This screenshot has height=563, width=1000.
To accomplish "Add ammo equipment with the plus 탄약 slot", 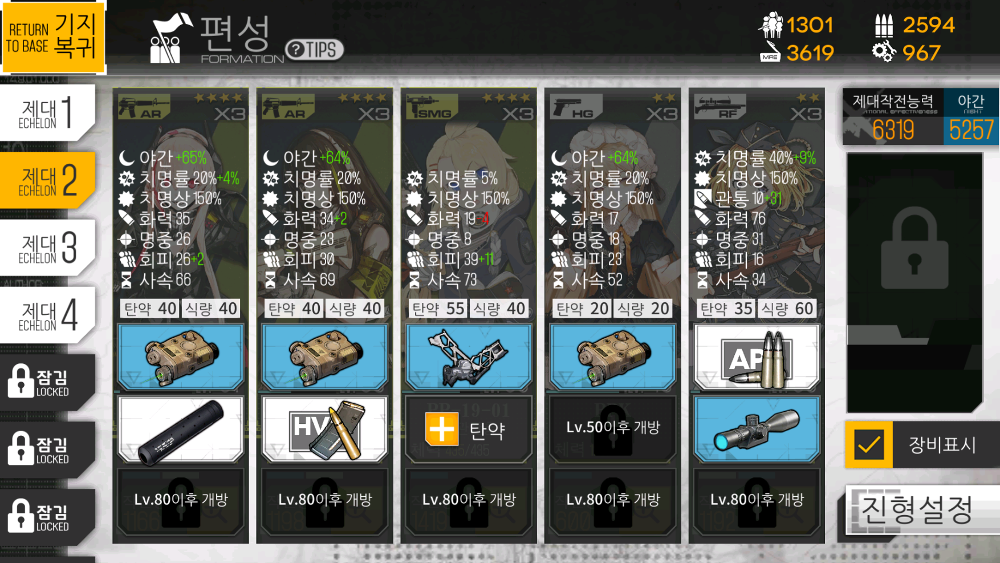I will pos(469,430).
